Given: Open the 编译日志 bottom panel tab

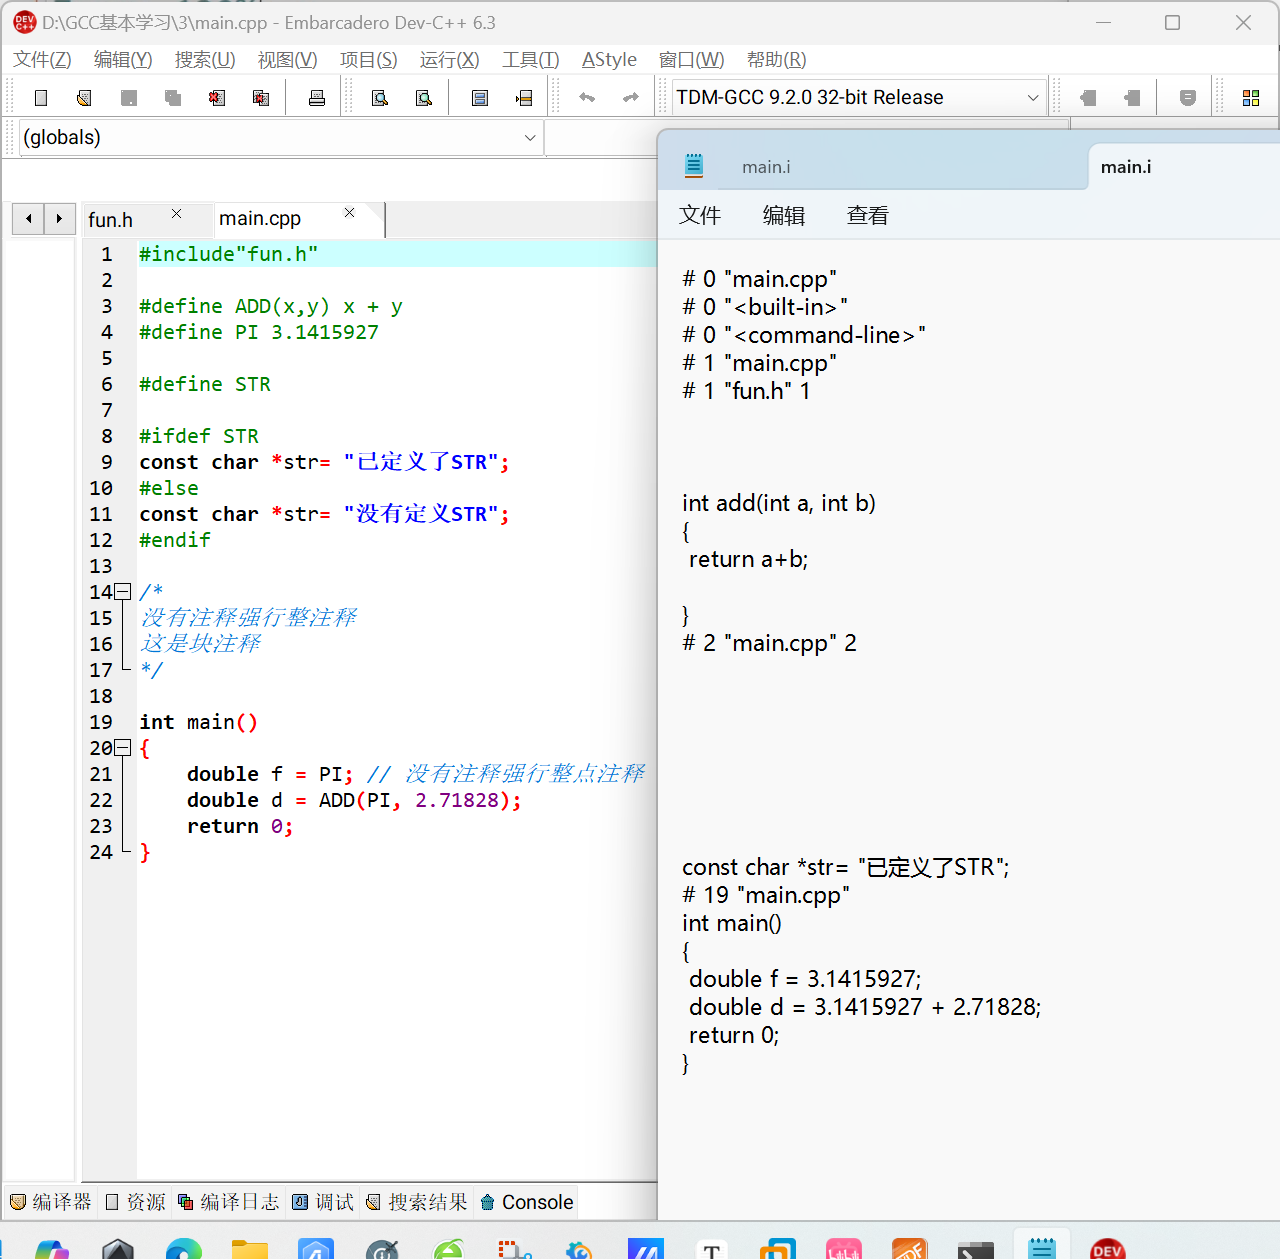Looking at the screenshot, I should [x=229, y=1202].
